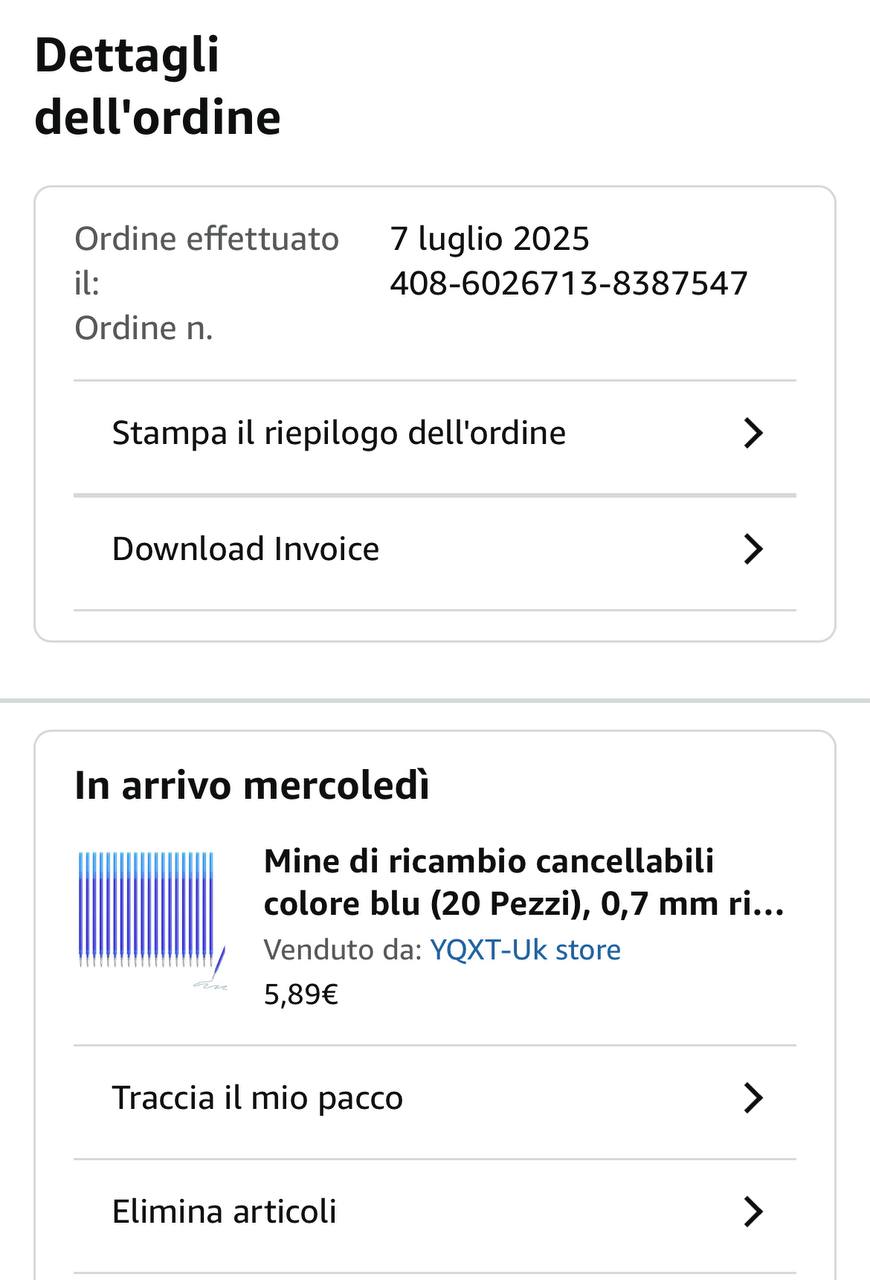Click the Dettagli dell'ordine page title
Image resolution: width=870 pixels, height=1280 pixels.
(x=157, y=86)
